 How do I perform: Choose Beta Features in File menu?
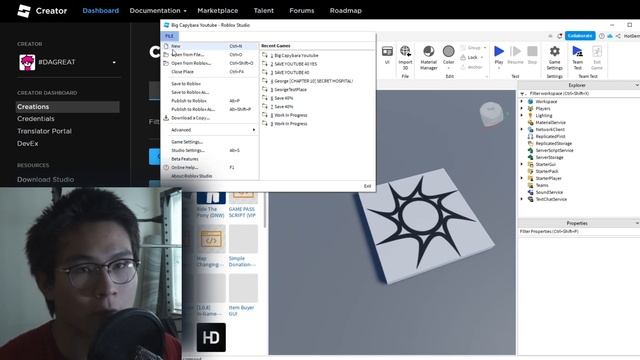pos(210,159)
